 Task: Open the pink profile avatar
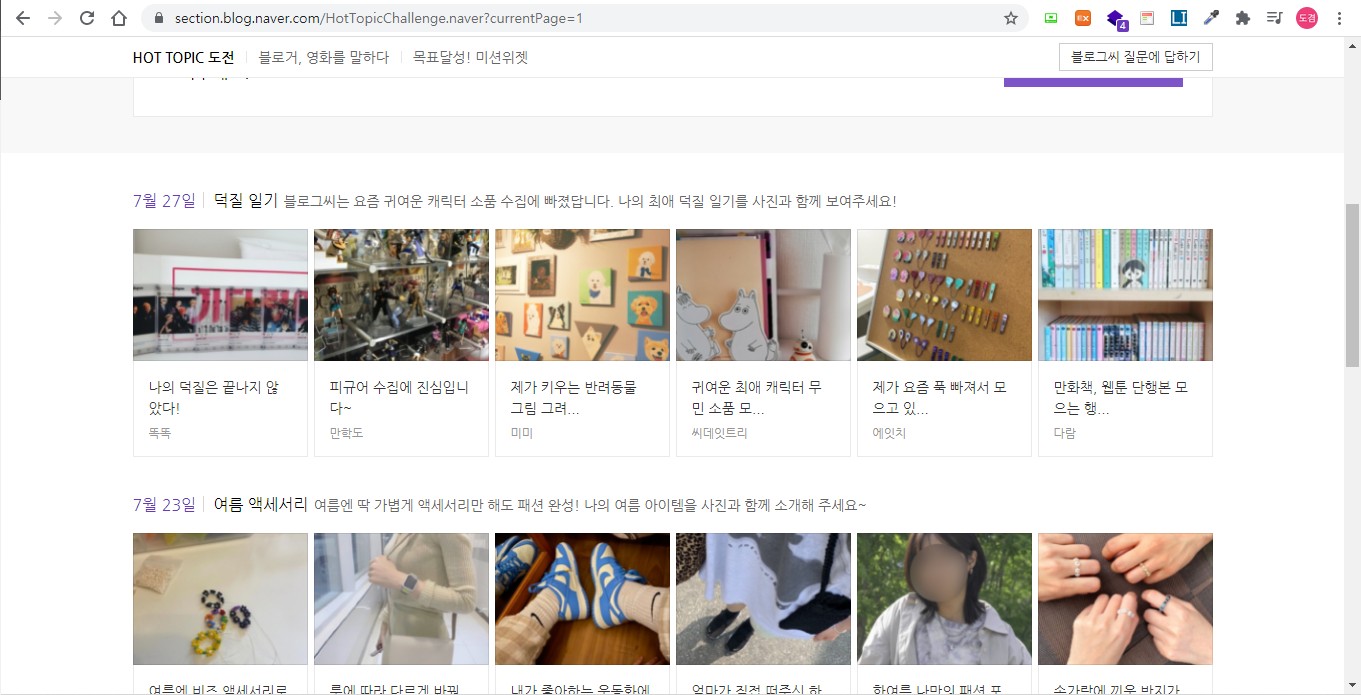pyautogui.click(x=1307, y=18)
